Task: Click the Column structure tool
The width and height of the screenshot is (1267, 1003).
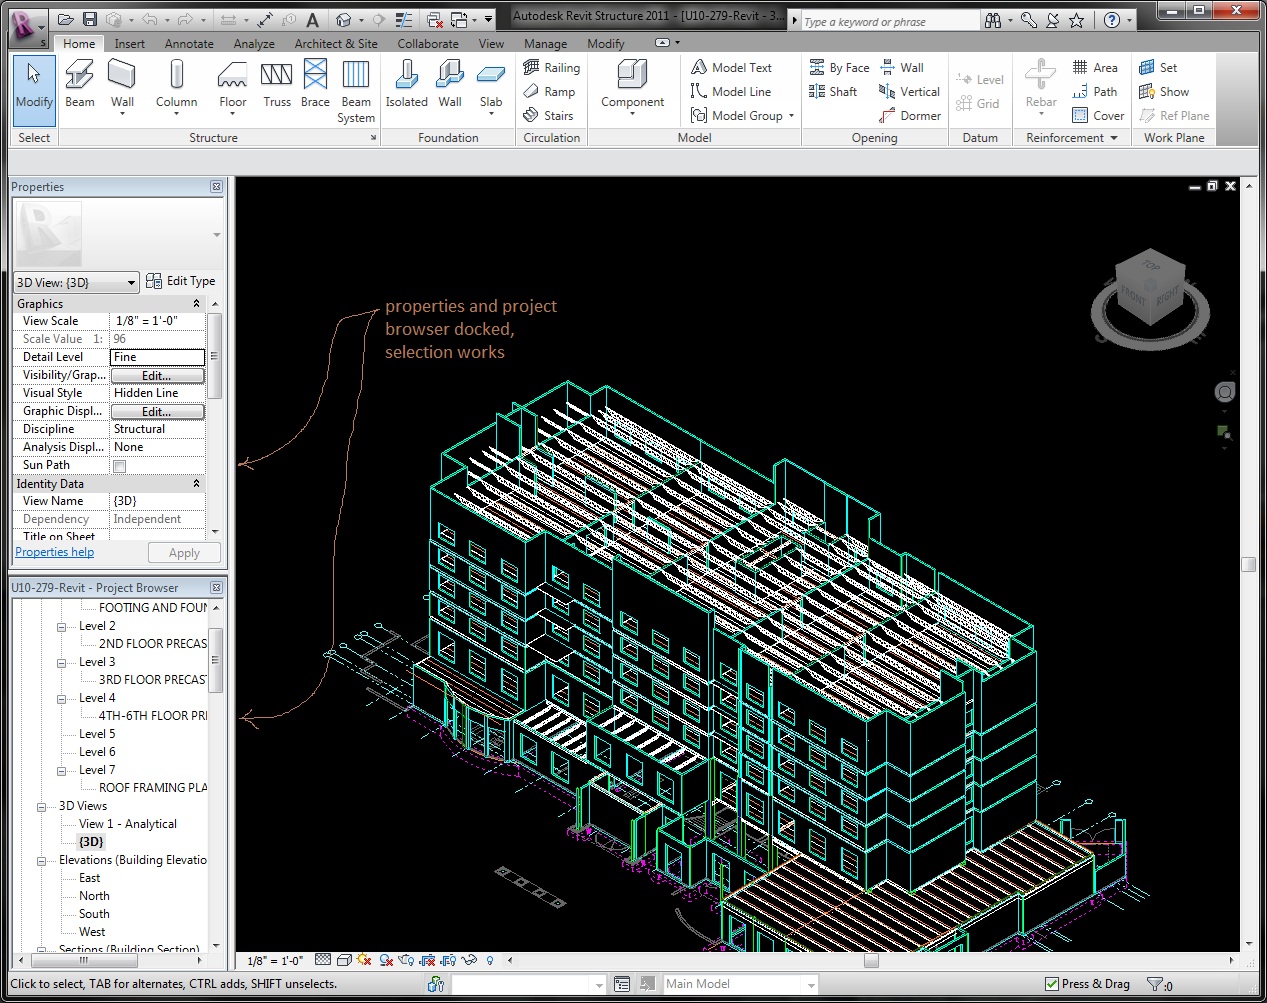Action: (176, 84)
